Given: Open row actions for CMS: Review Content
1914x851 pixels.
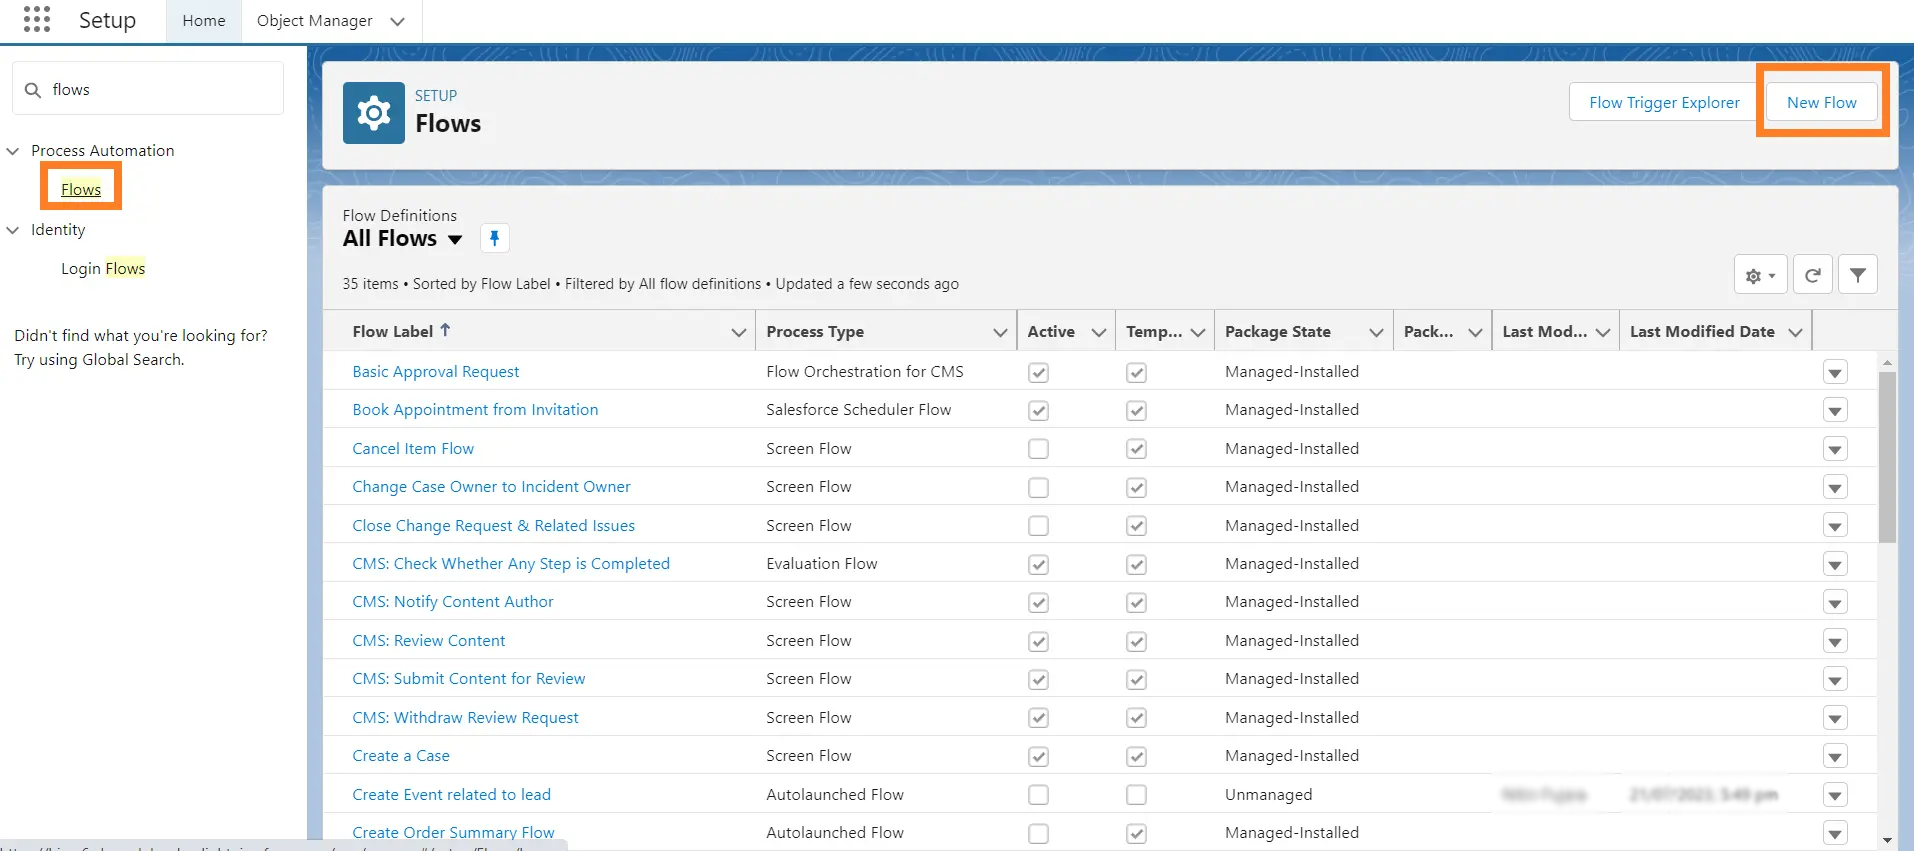Looking at the screenshot, I should click(x=1834, y=641).
